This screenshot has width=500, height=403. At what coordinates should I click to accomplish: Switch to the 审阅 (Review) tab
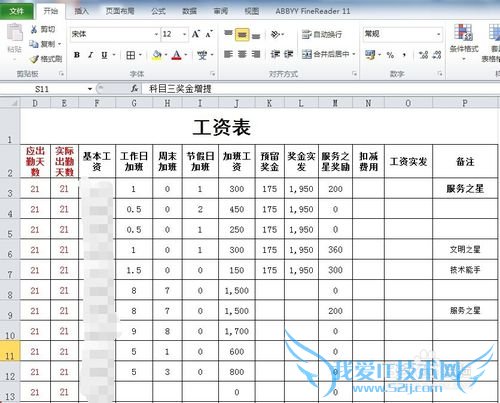(x=221, y=11)
